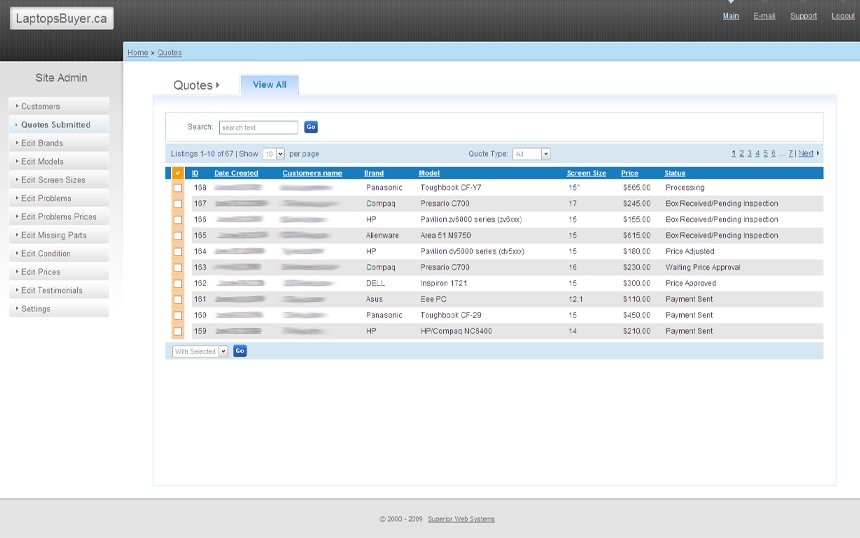
Task: Go to page 2 of listings
Action: tap(742, 154)
